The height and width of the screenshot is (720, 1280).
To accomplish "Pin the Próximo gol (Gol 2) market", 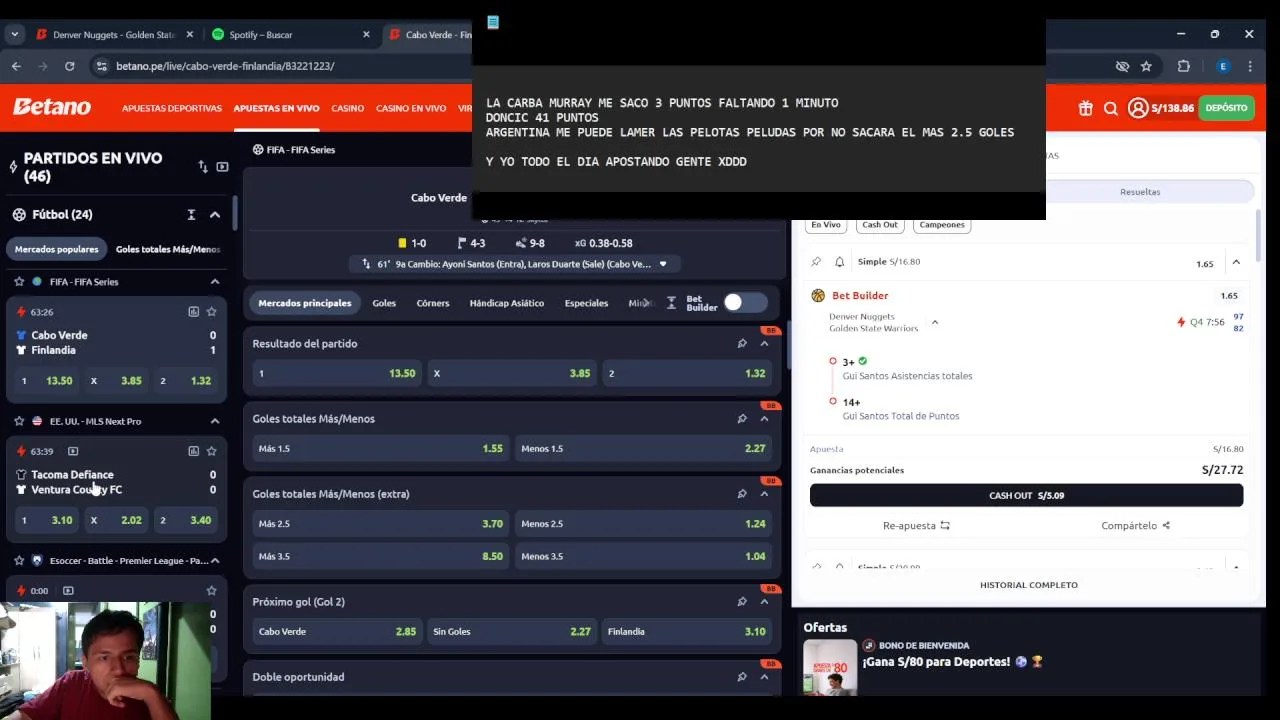I will [x=742, y=602].
